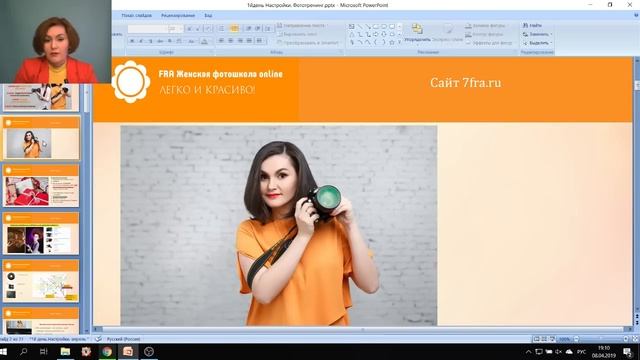Center the paragraph text
The width and height of the screenshot is (640, 360).
tap(230, 41)
